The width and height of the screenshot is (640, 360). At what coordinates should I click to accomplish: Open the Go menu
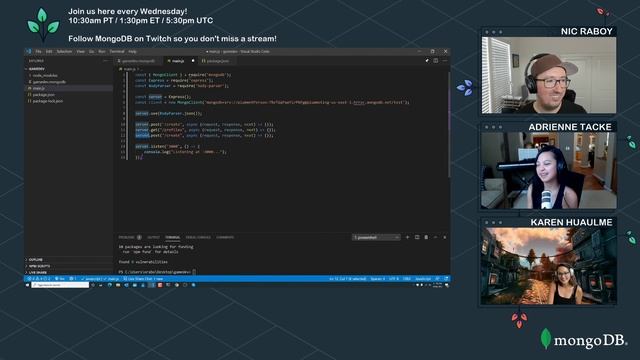pos(91,51)
